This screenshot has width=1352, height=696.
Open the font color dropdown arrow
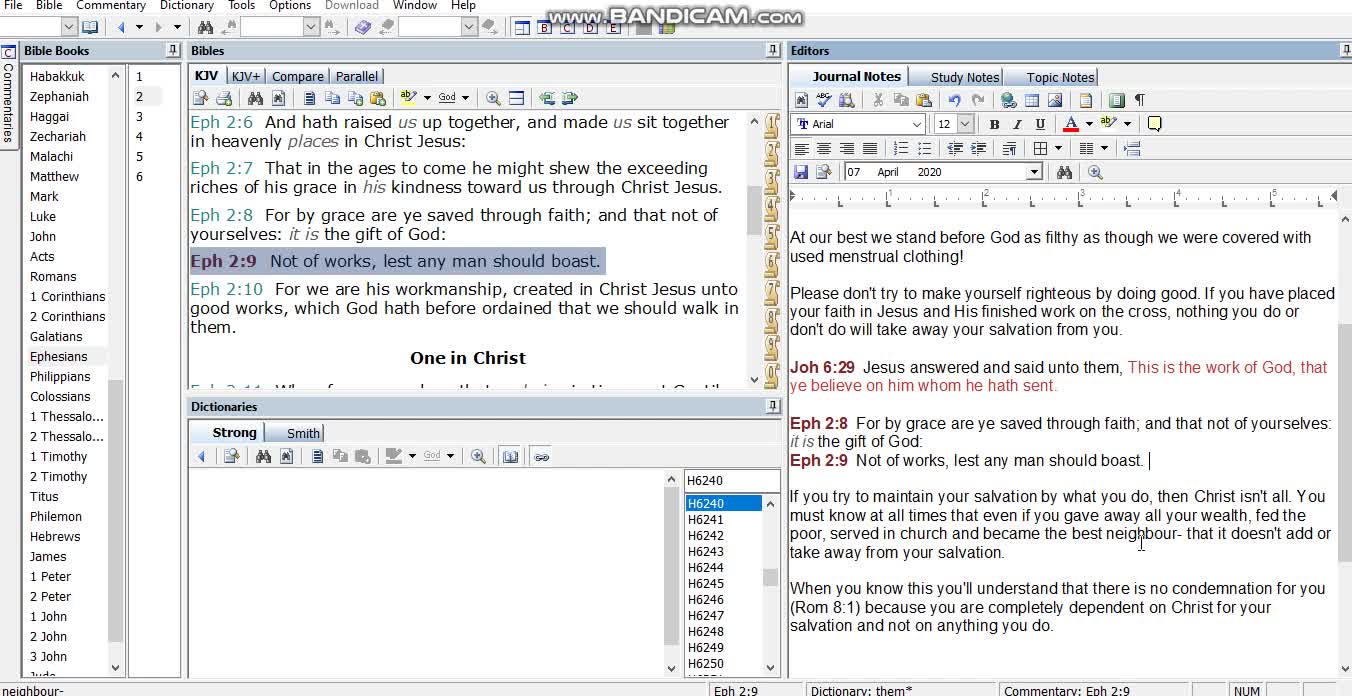[x=1088, y=124]
